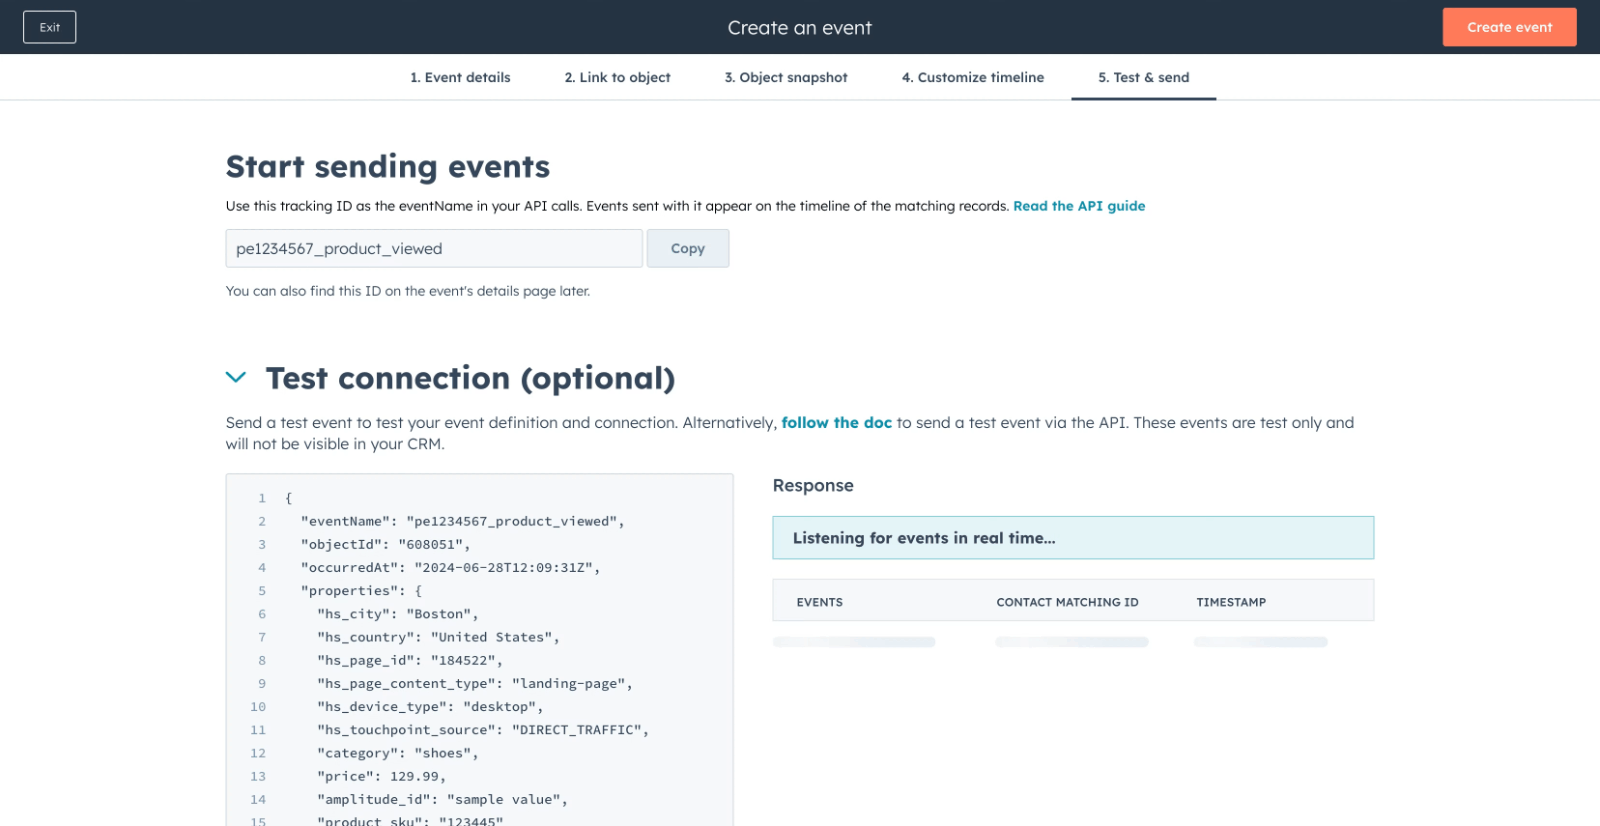
Task: Switch to Object snapshot step
Action: pyautogui.click(x=786, y=77)
